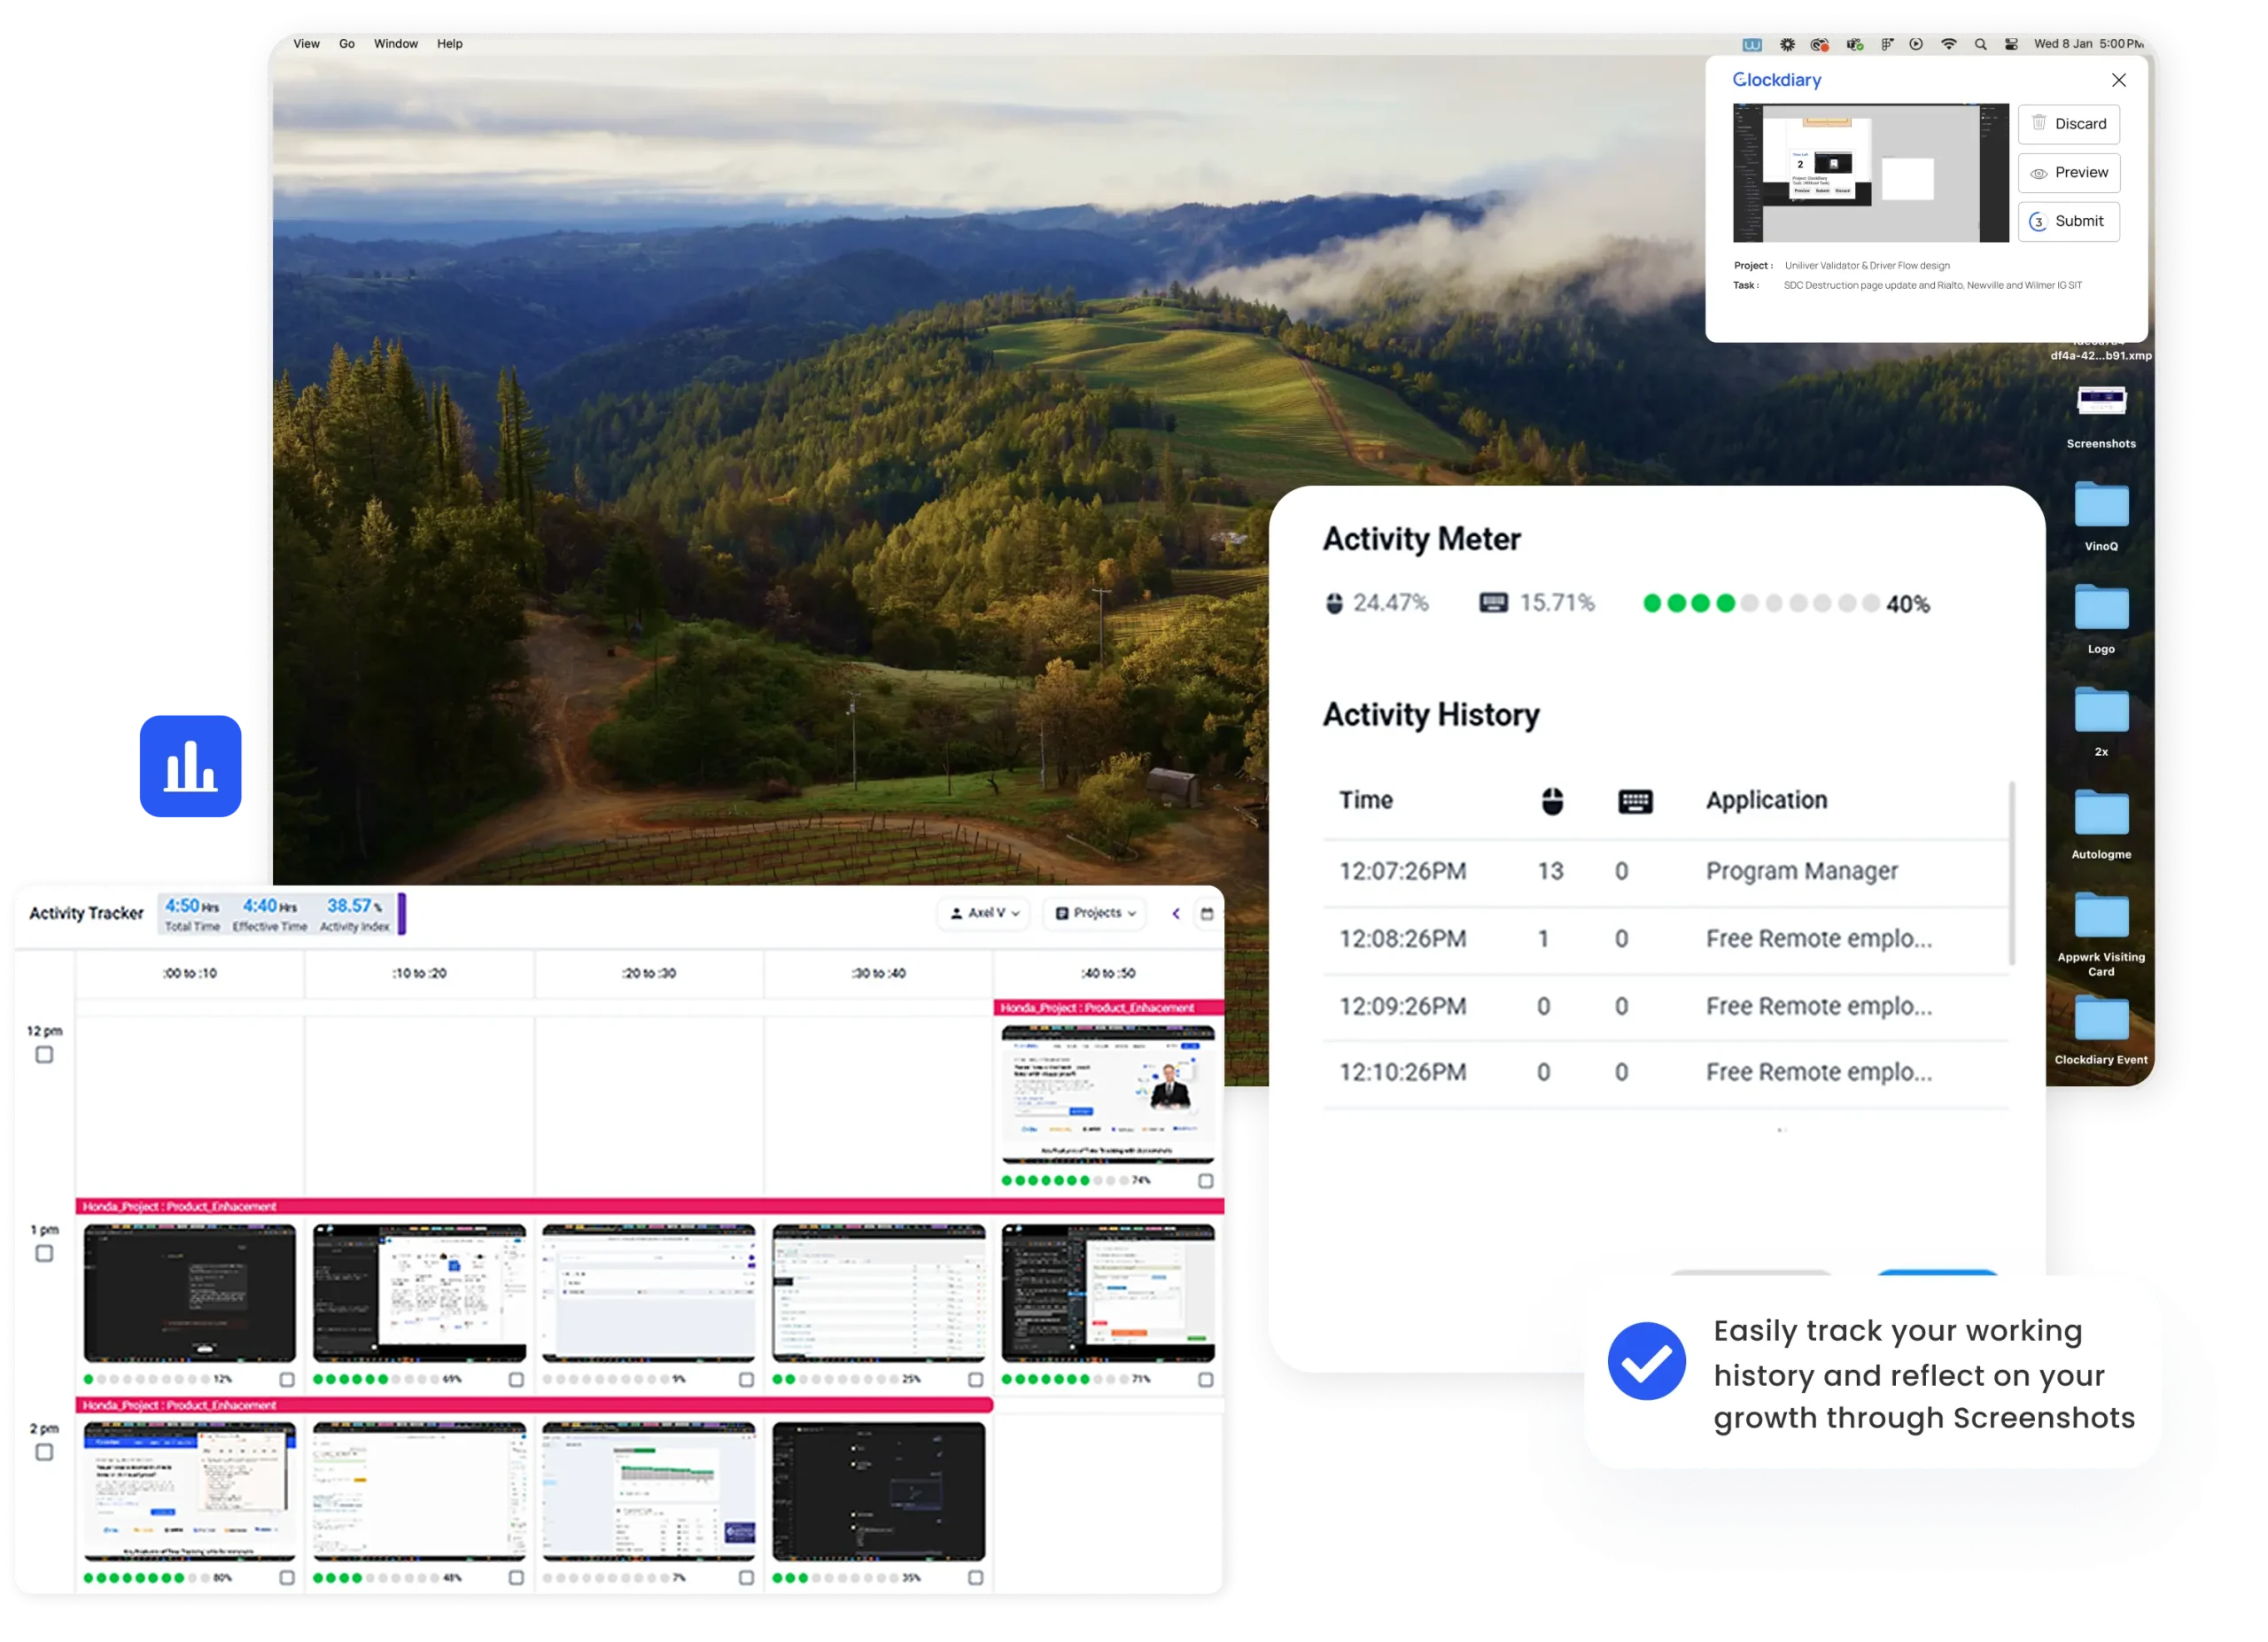Click the 48% activity indicator dots

tap(375, 1577)
